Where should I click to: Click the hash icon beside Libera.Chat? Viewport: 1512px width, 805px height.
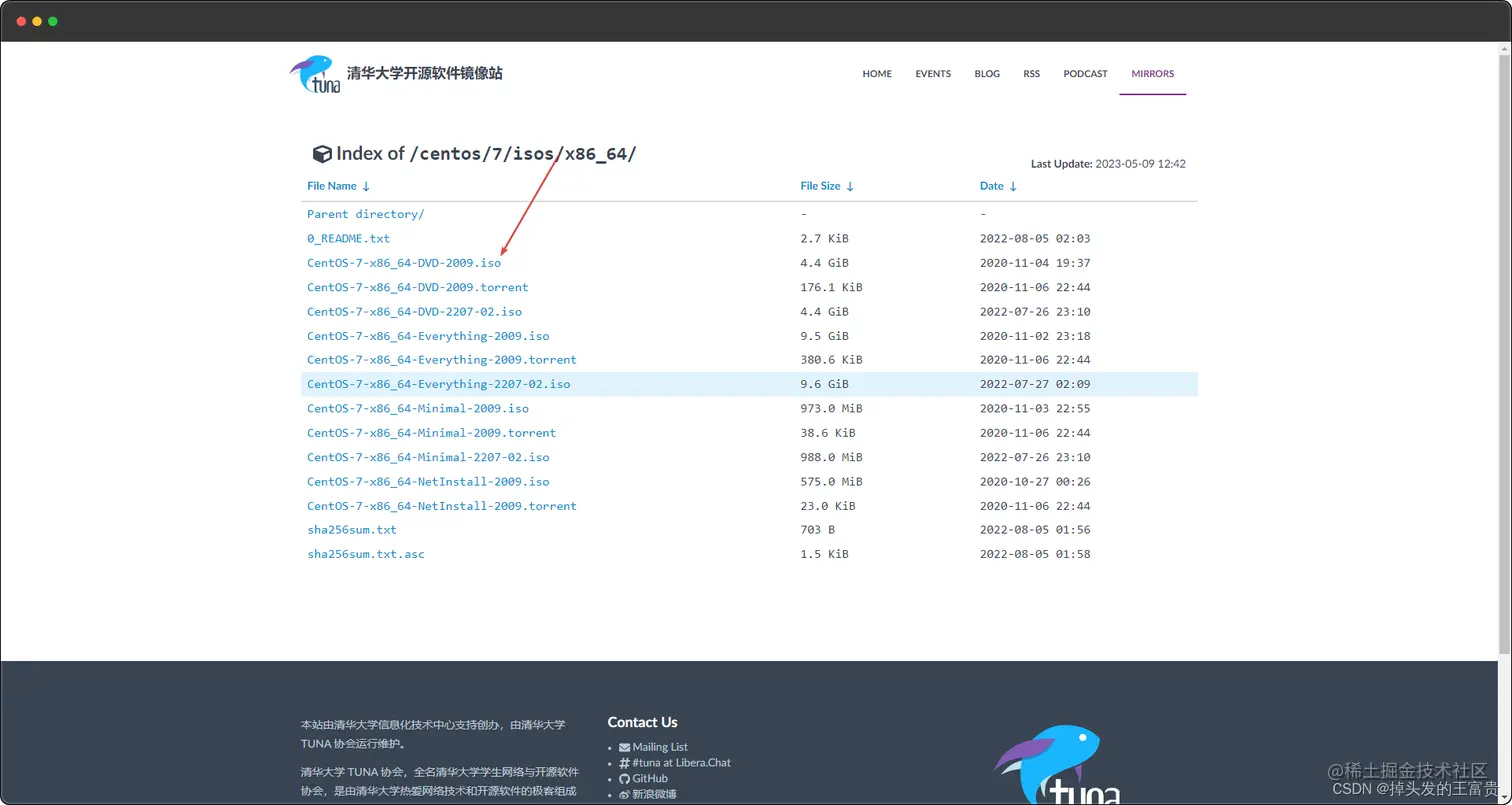coord(624,763)
